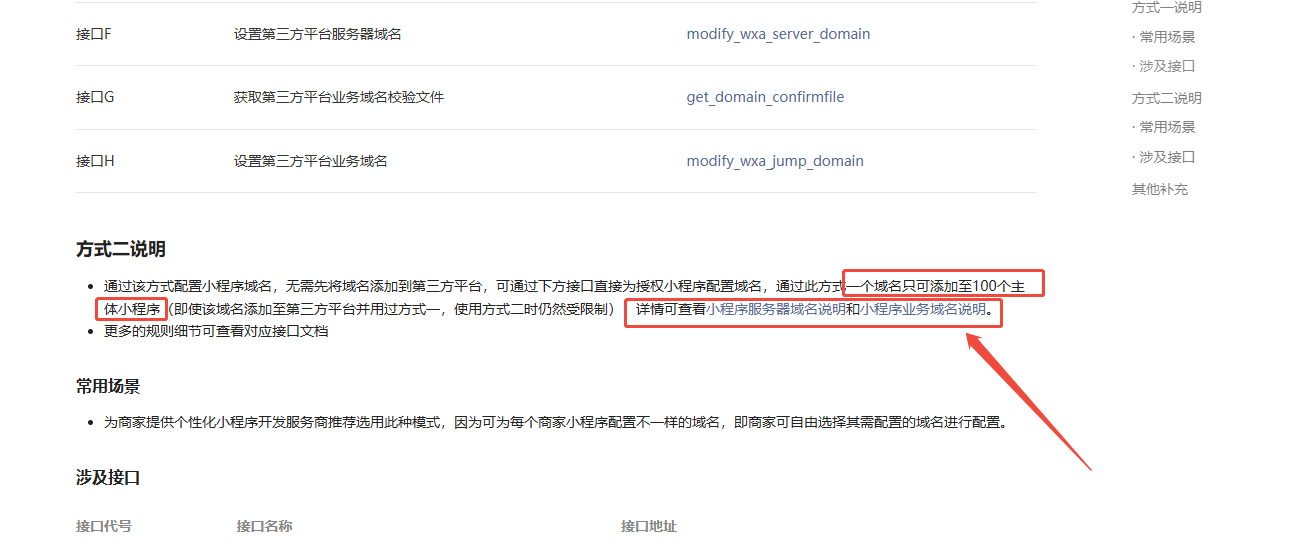Image resolution: width=1302 pixels, height=544 pixels.
Task: Click the 常用场景 heading in article body
Action: click(x=108, y=386)
